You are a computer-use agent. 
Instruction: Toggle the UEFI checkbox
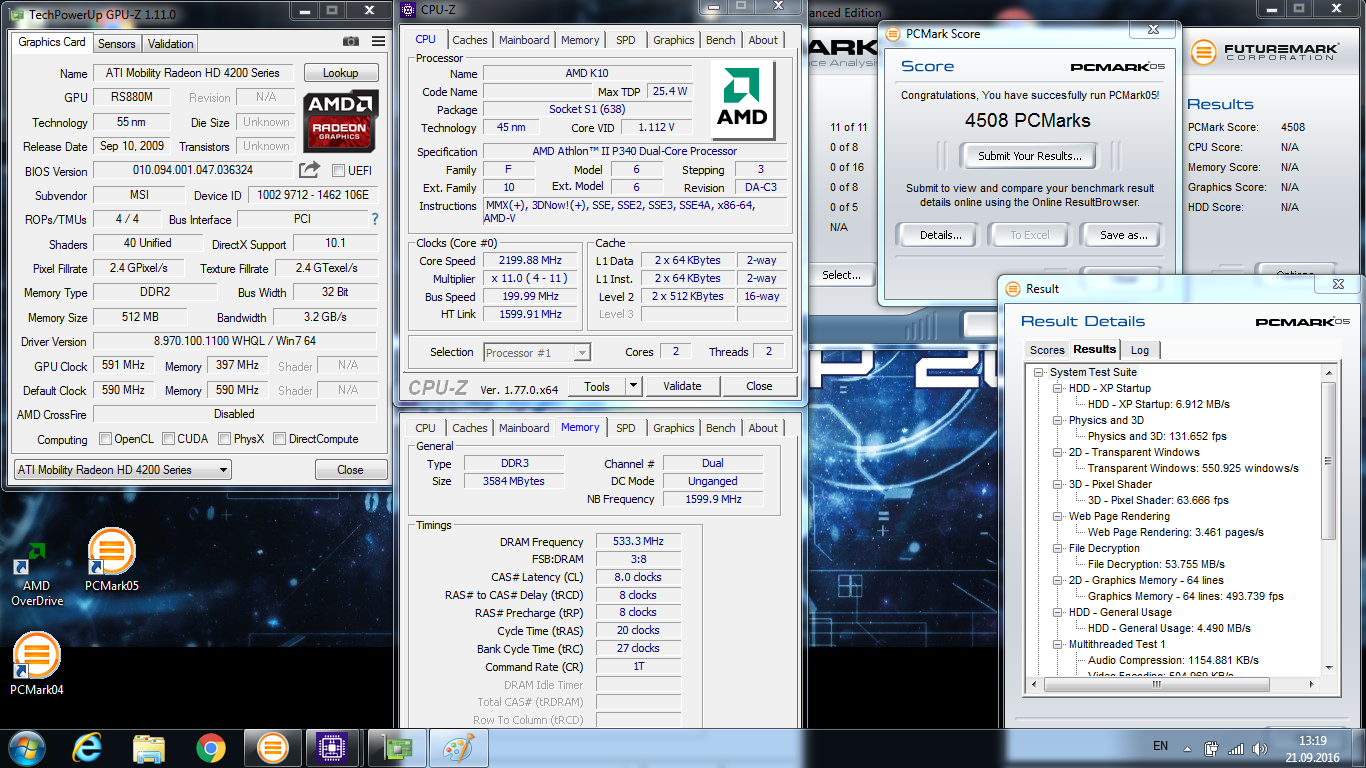(339, 170)
